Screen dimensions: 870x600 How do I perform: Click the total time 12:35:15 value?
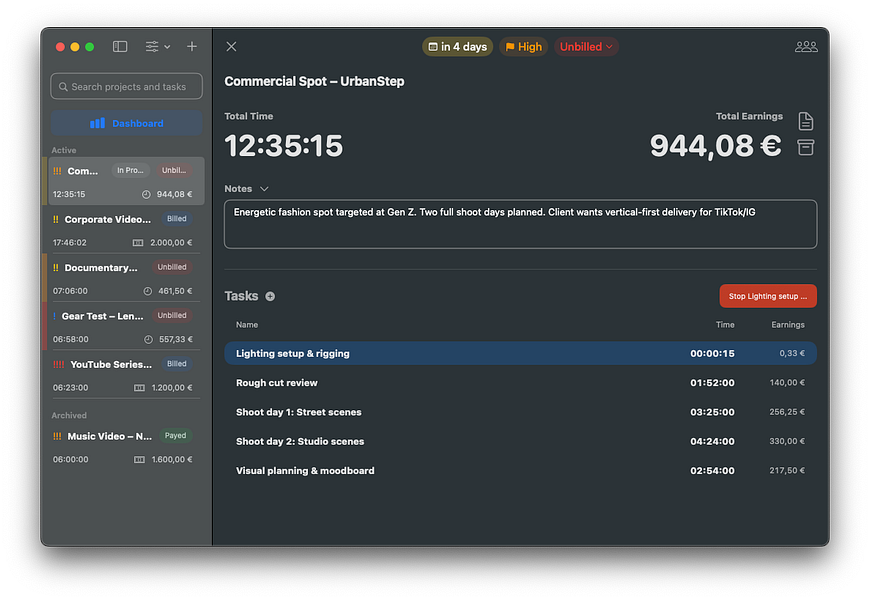click(x=284, y=146)
